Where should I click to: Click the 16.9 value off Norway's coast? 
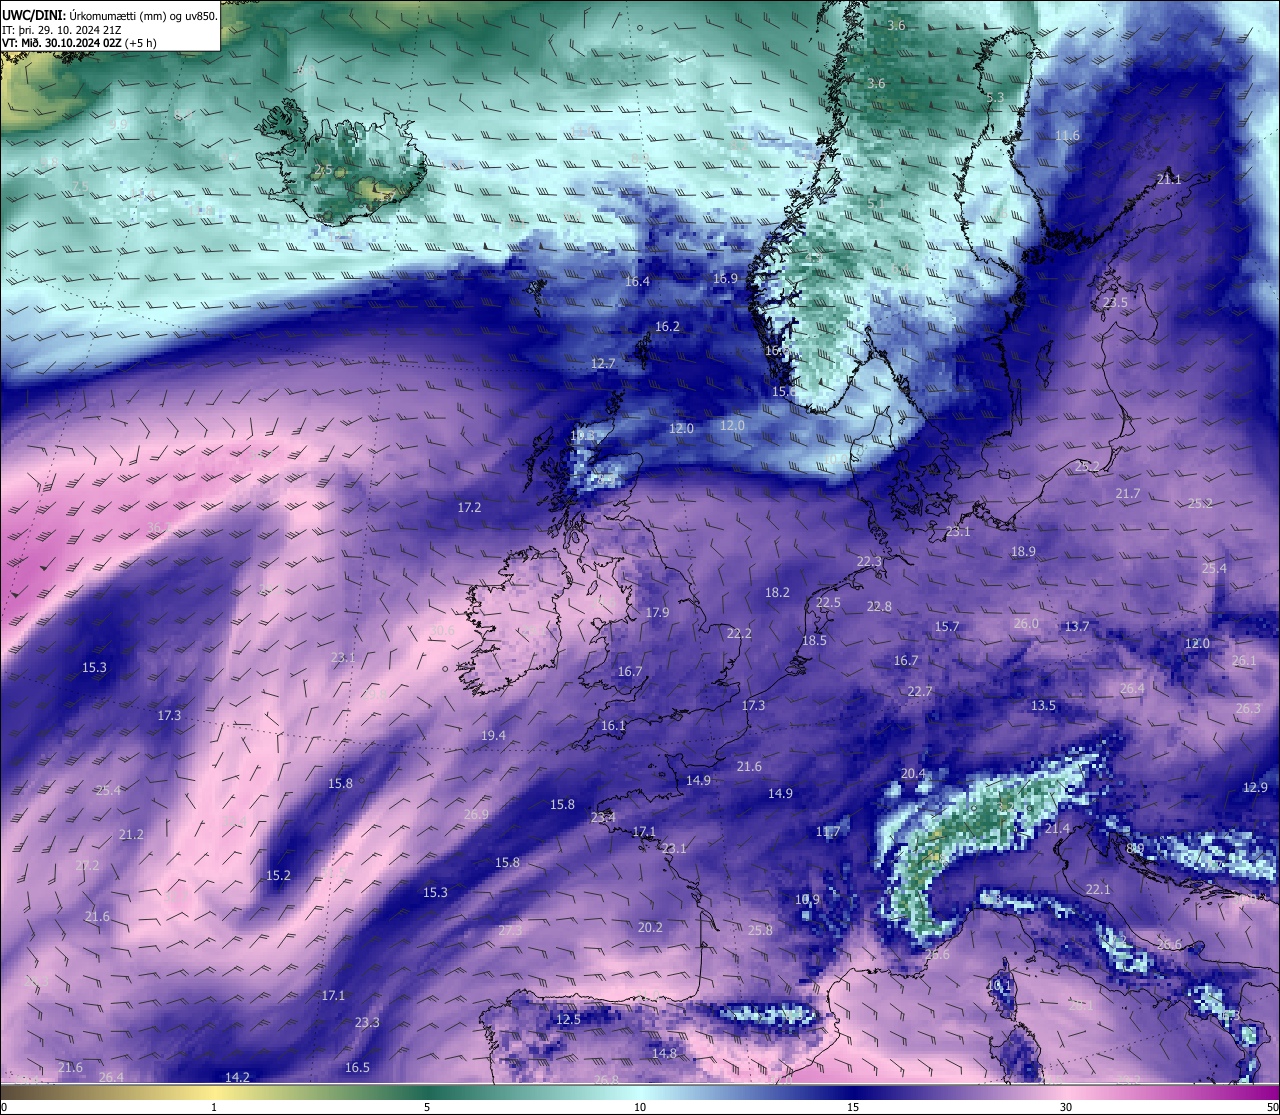point(725,278)
